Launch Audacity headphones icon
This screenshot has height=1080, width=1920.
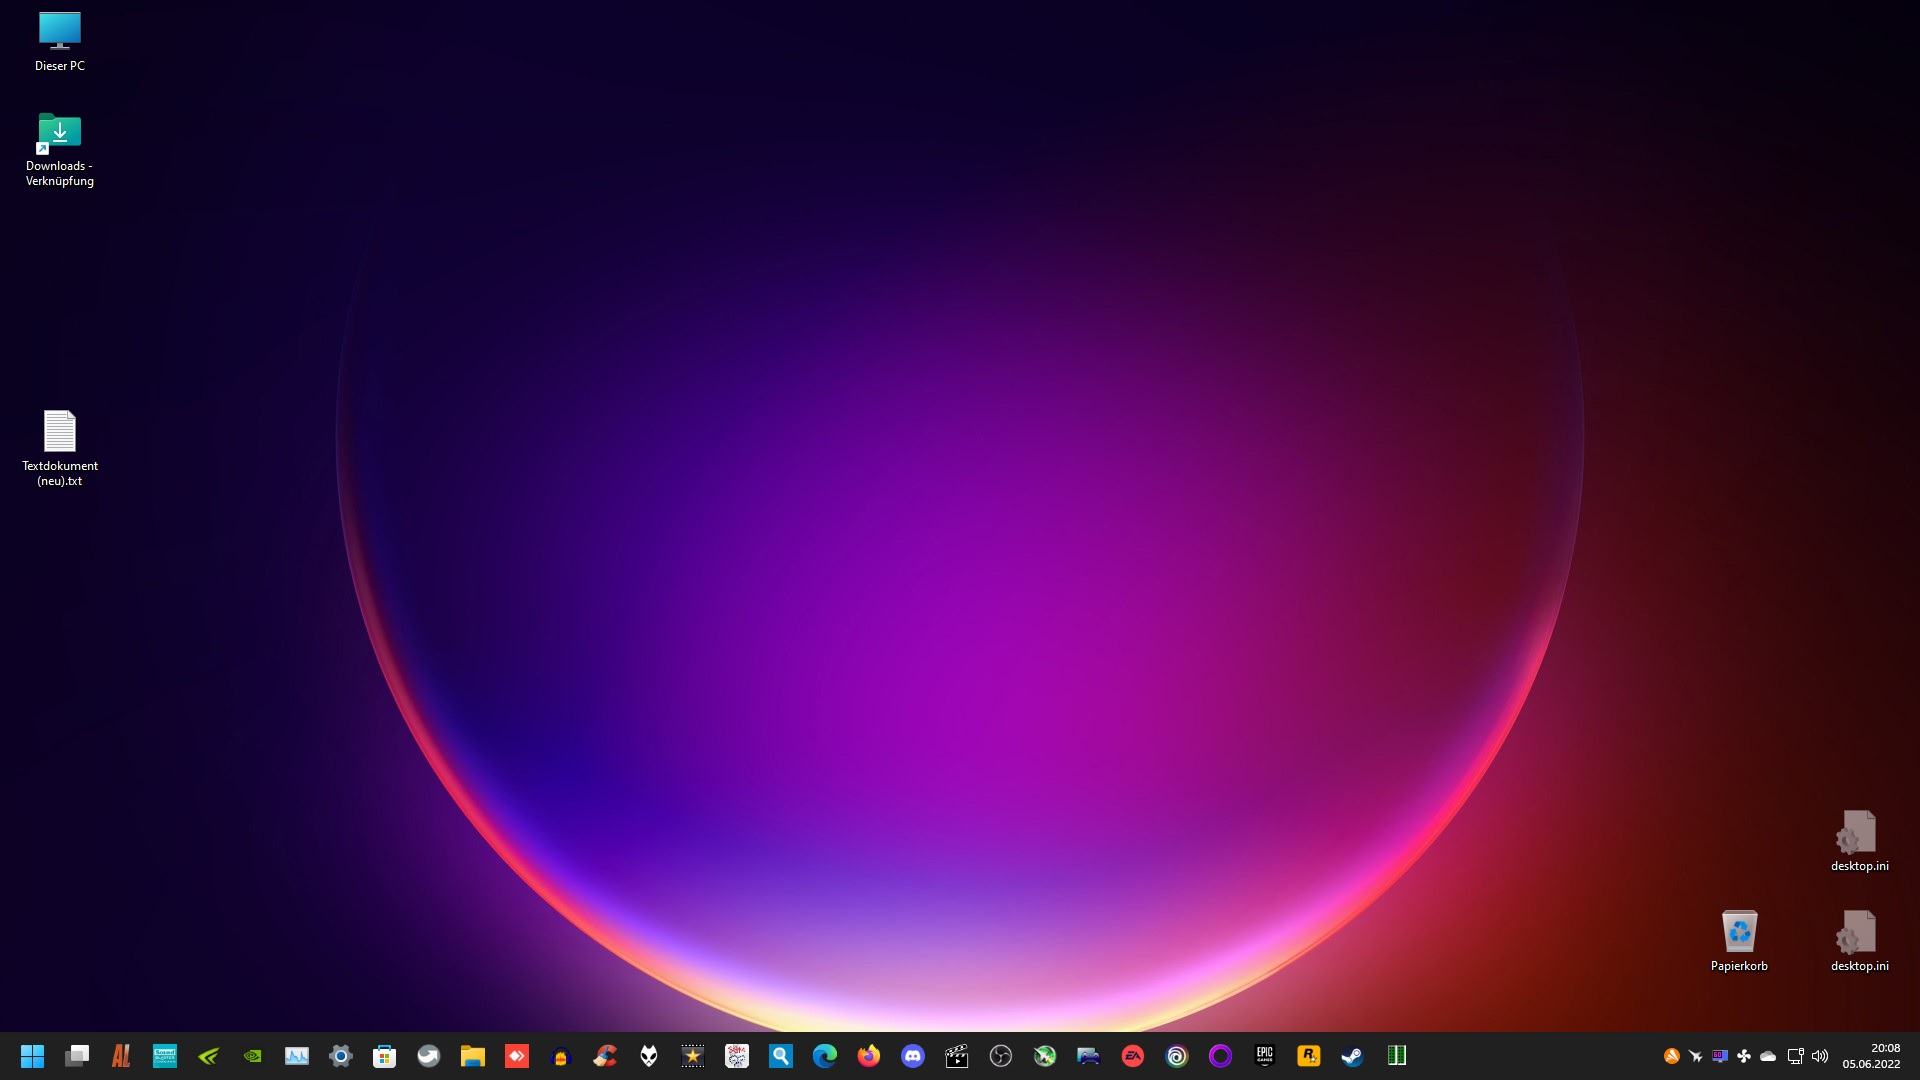(561, 1056)
